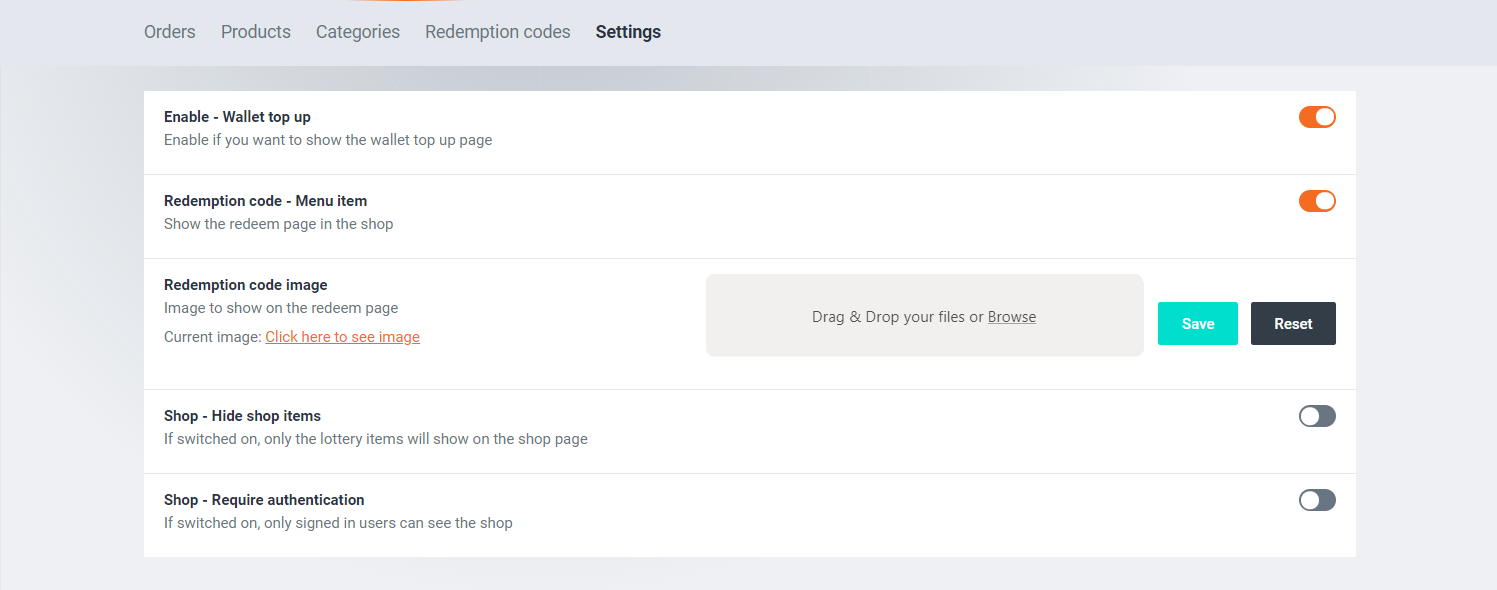Click the 'Enable - Wallet top up' heading
The image size is (1497, 590).
click(x=237, y=117)
